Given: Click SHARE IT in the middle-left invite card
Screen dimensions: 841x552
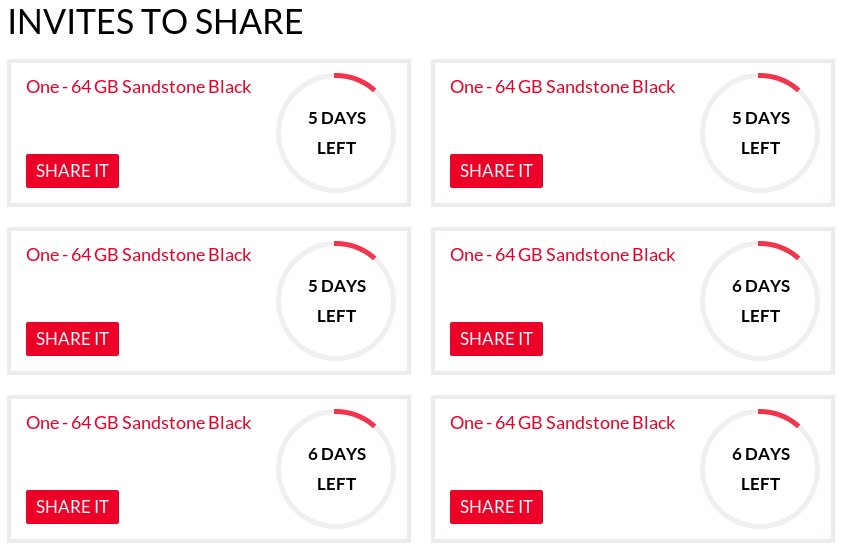Looking at the screenshot, I should 72,339.
